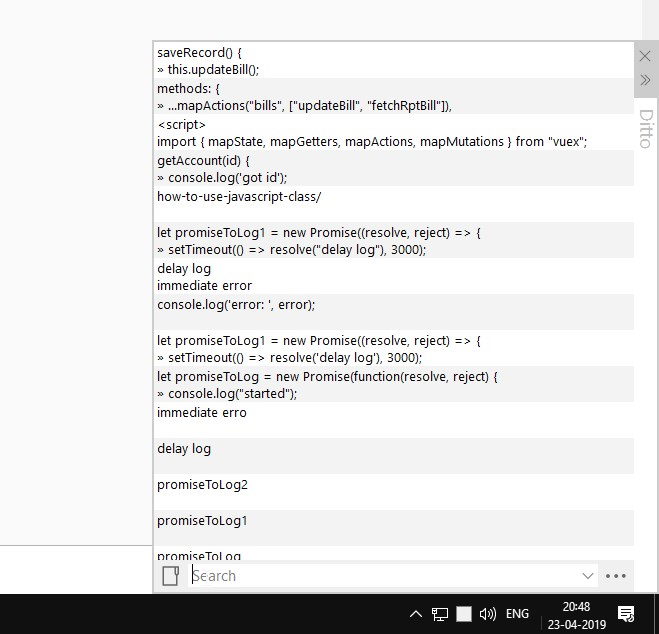
Task: Open the three-dots options menu
Action: (x=616, y=576)
